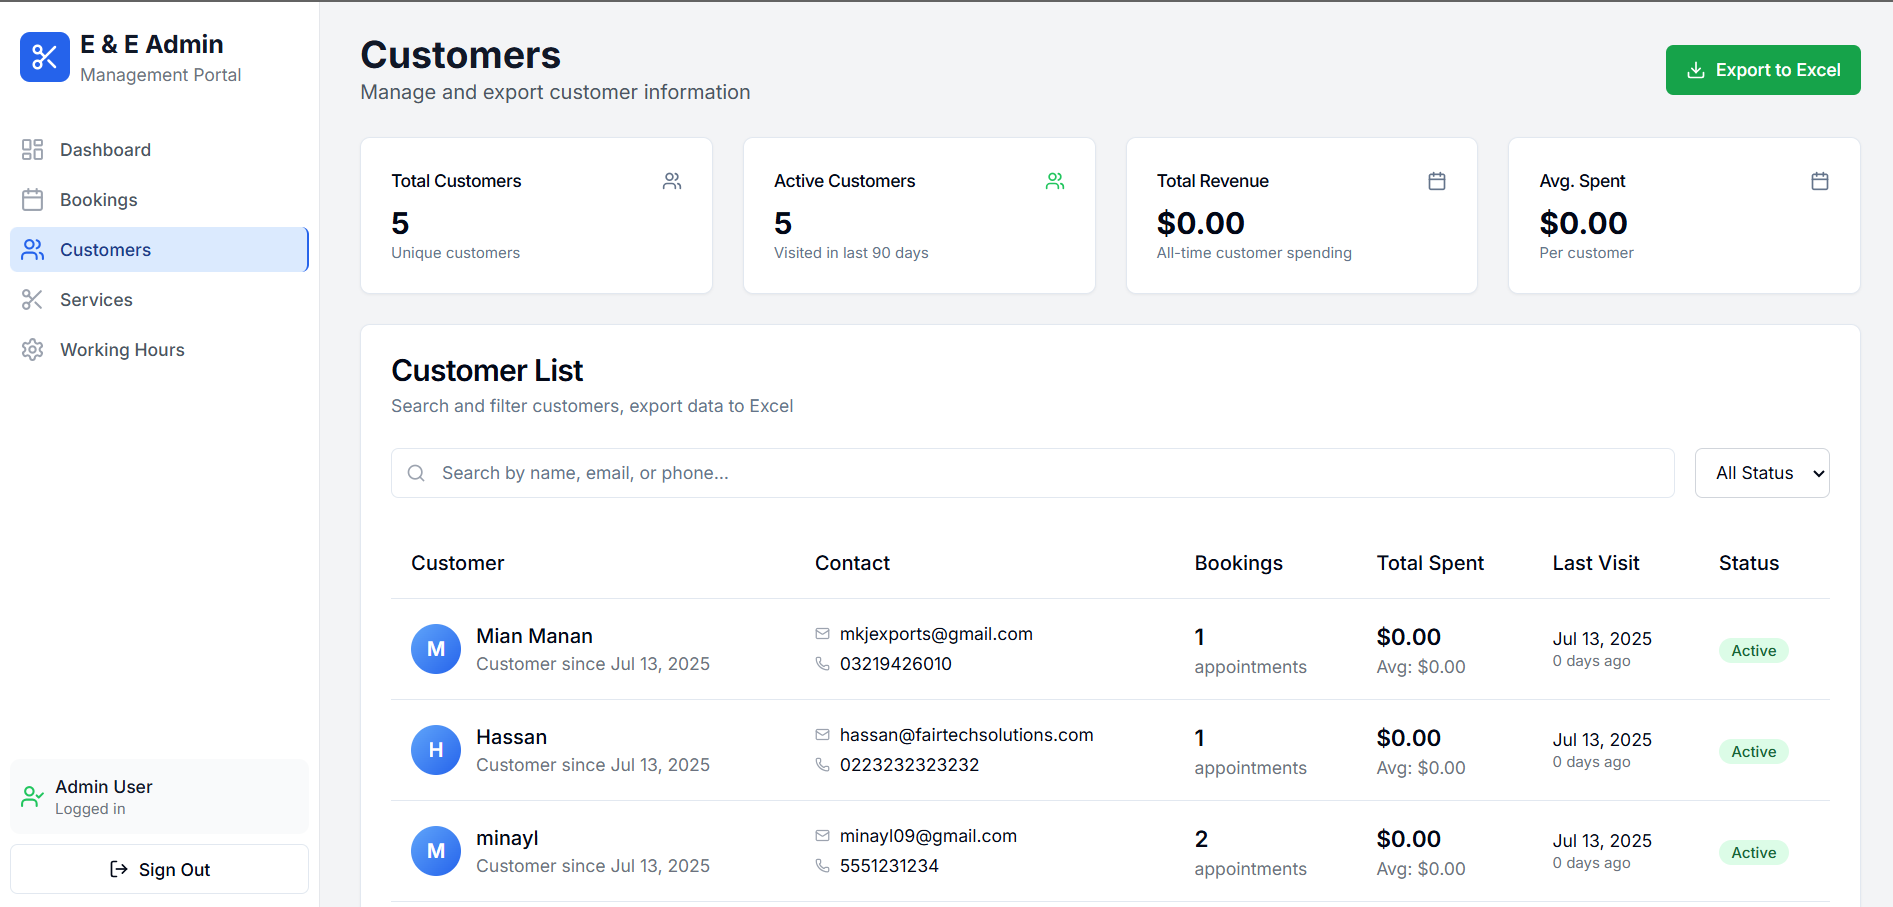
Task: Switch to the Bookings section
Action: pos(98,199)
